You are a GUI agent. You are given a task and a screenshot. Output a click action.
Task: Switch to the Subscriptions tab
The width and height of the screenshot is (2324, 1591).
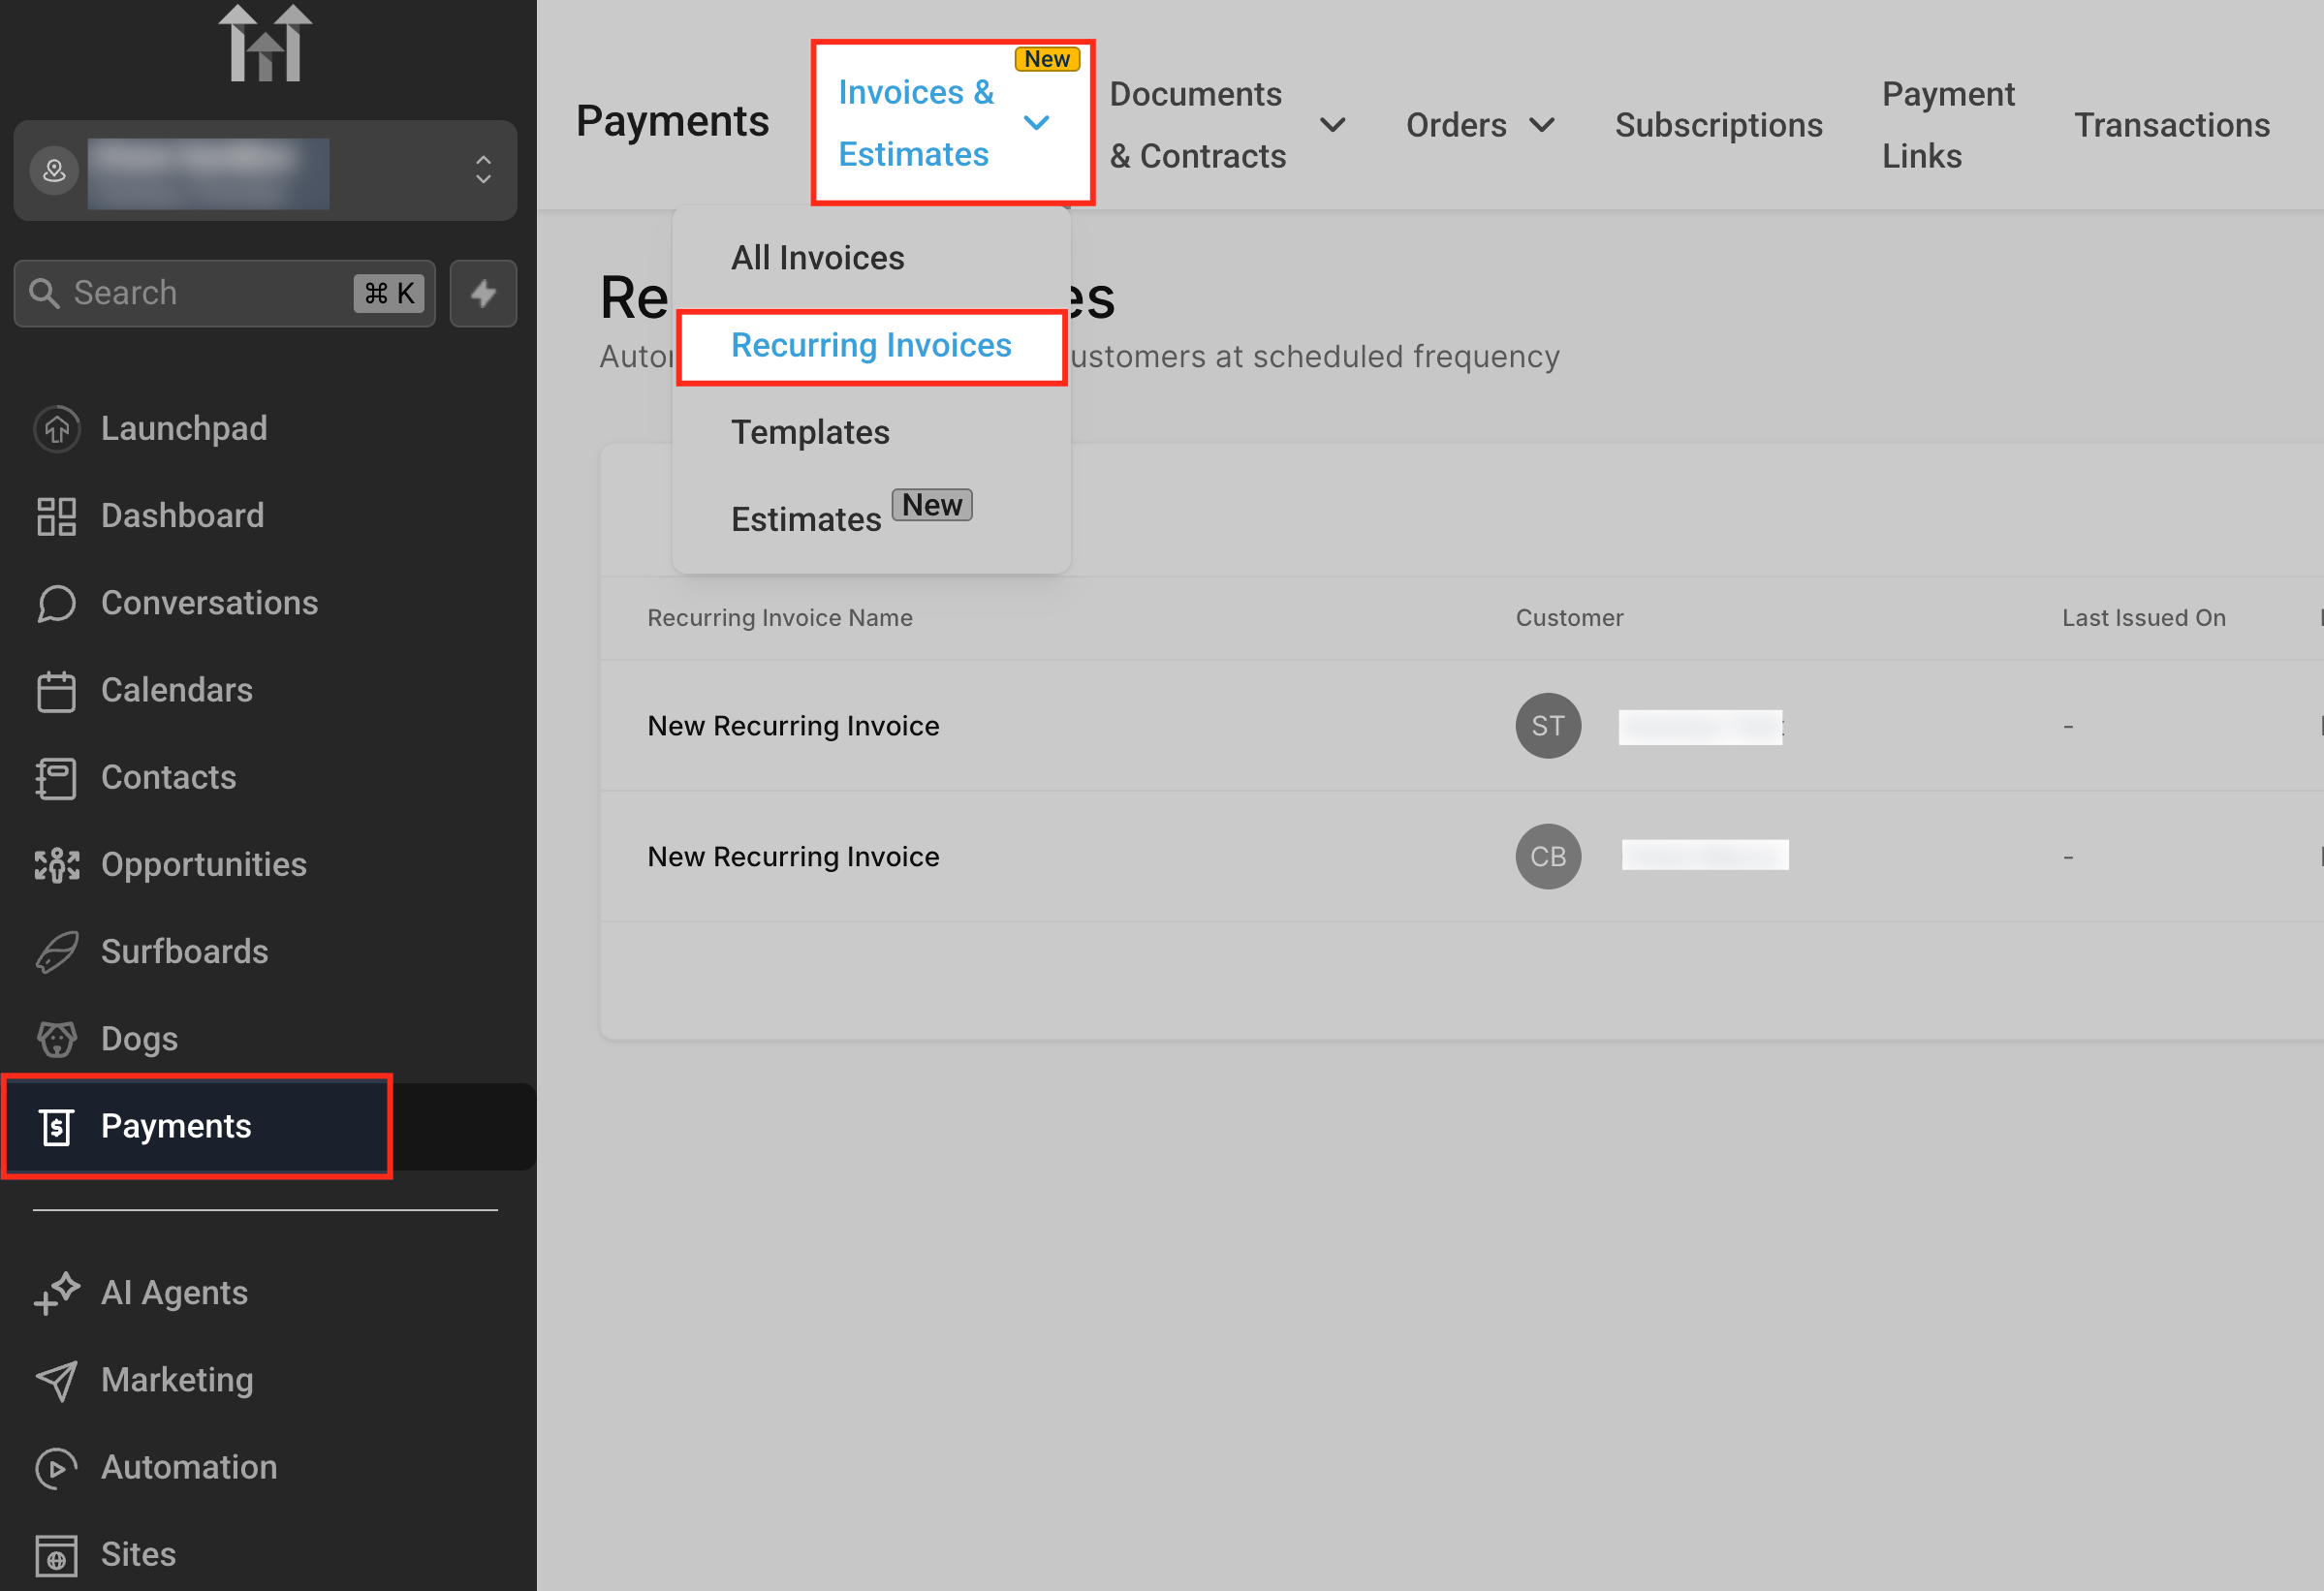pyautogui.click(x=1718, y=125)
